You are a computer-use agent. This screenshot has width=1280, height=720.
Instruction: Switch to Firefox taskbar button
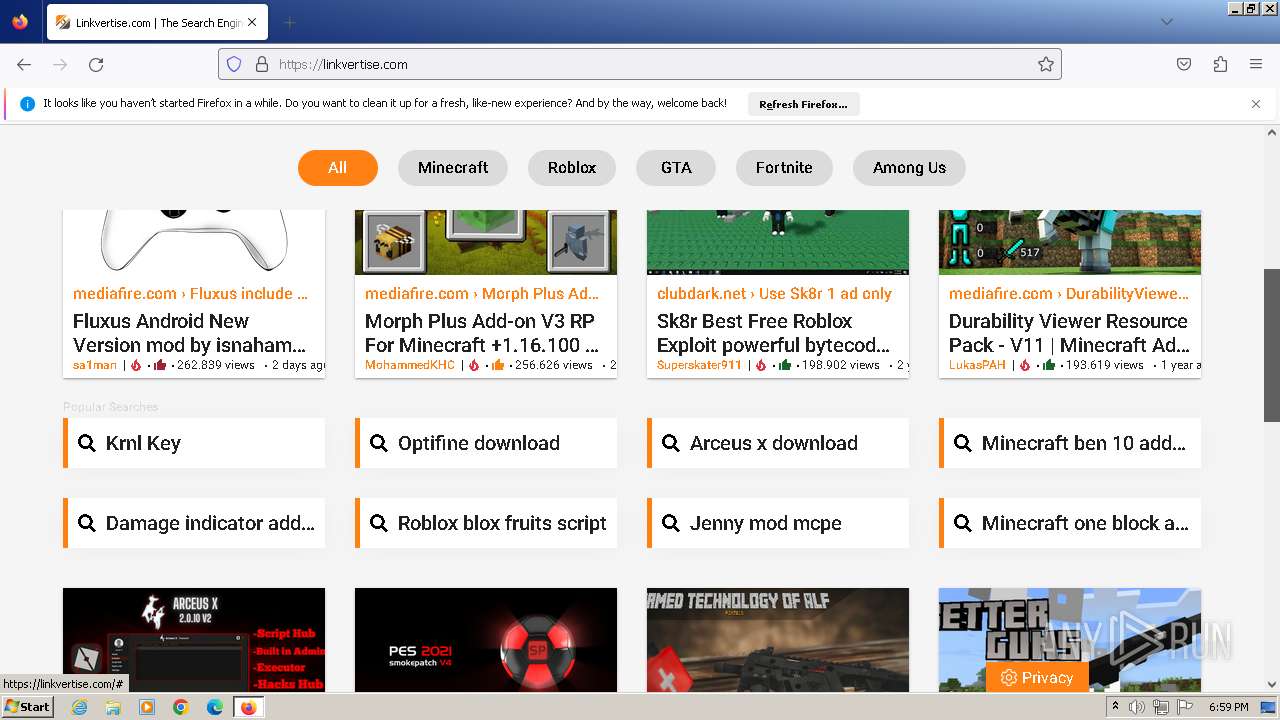pyautogui.click(x=248, y=707)
